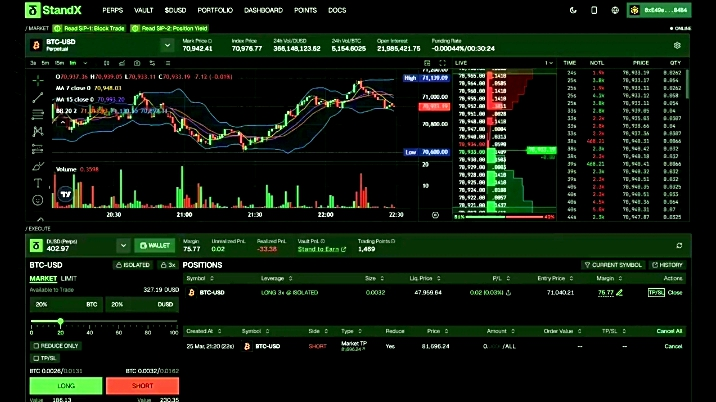The width and height of the screenshot is (716, 402).
Task: Open the emoji icons tool
Action: tap(38, 200)
